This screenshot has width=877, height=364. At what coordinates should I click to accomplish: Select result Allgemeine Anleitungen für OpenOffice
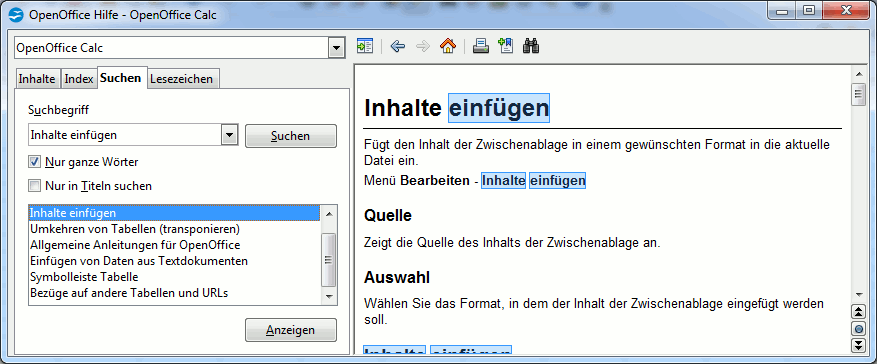pyautogui.click(x=175, y=245)
